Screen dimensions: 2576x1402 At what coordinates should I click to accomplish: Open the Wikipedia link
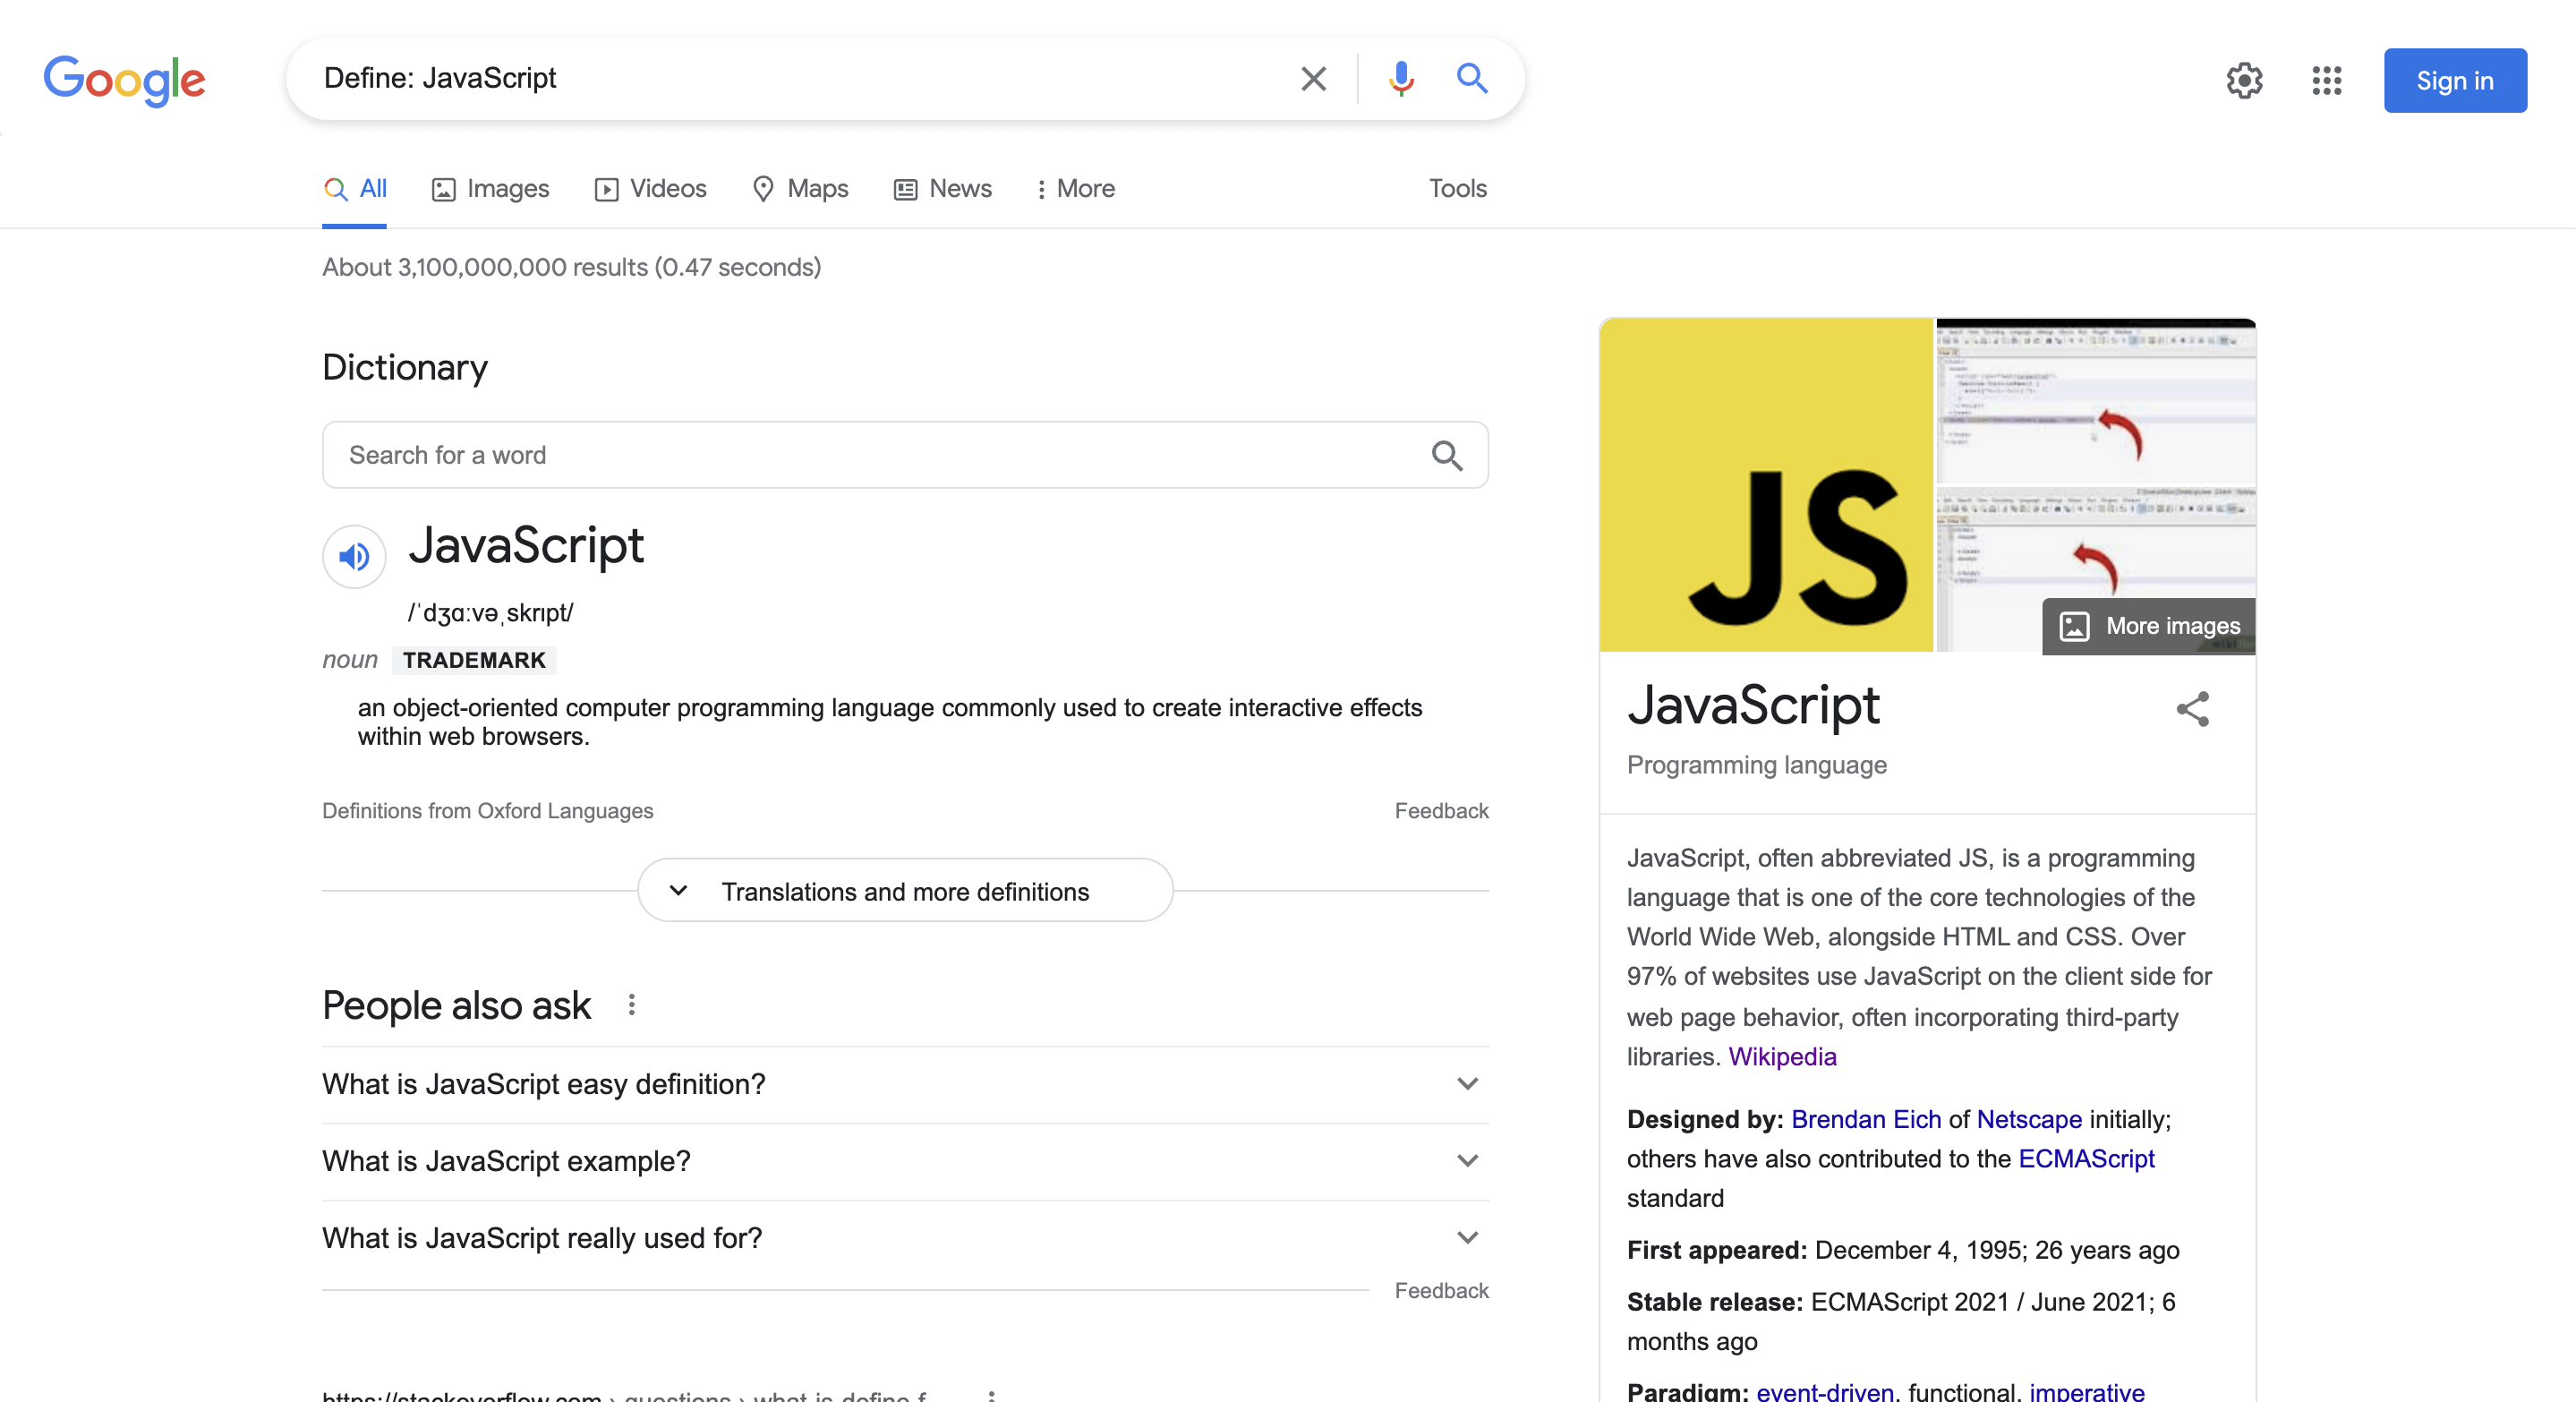[1782, 1057]
